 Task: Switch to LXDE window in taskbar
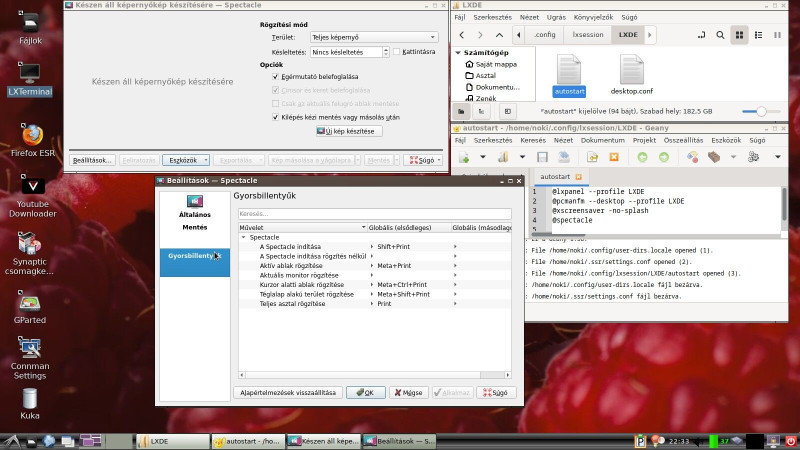pyautogui.click(x=172, y=441)
